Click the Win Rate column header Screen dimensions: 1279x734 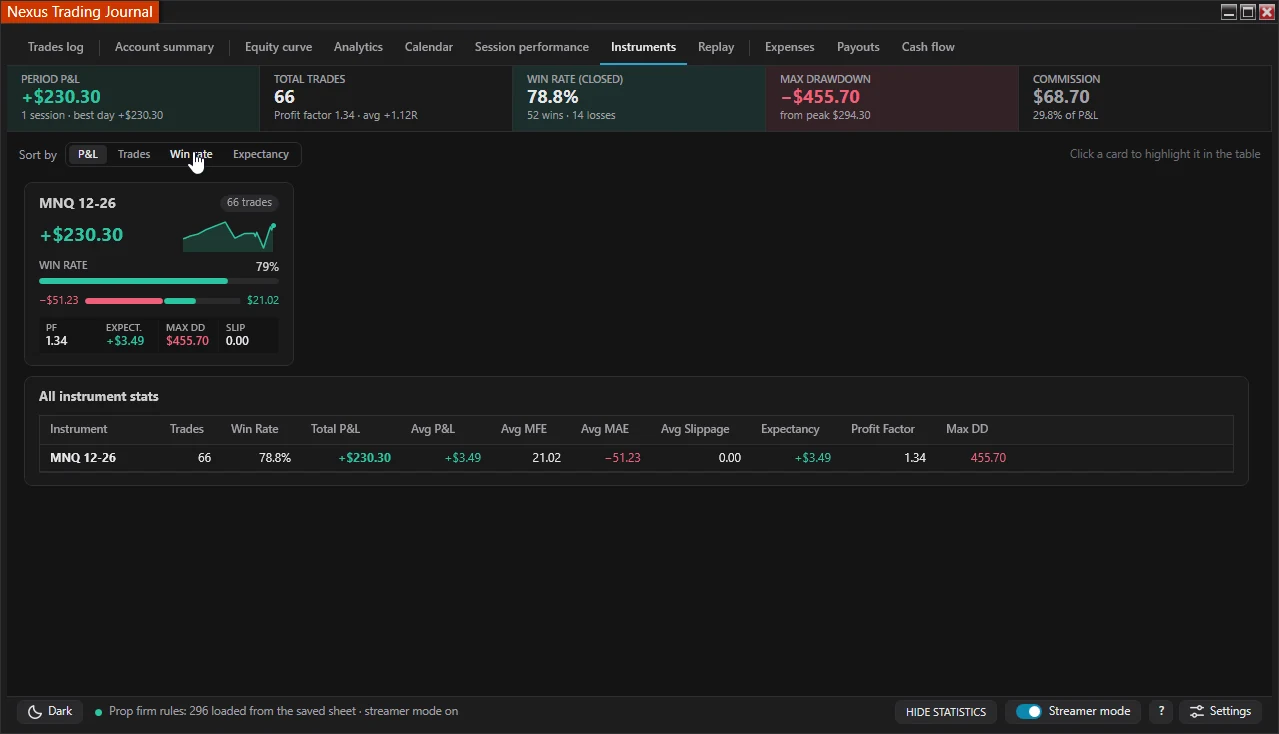(255, 429)
